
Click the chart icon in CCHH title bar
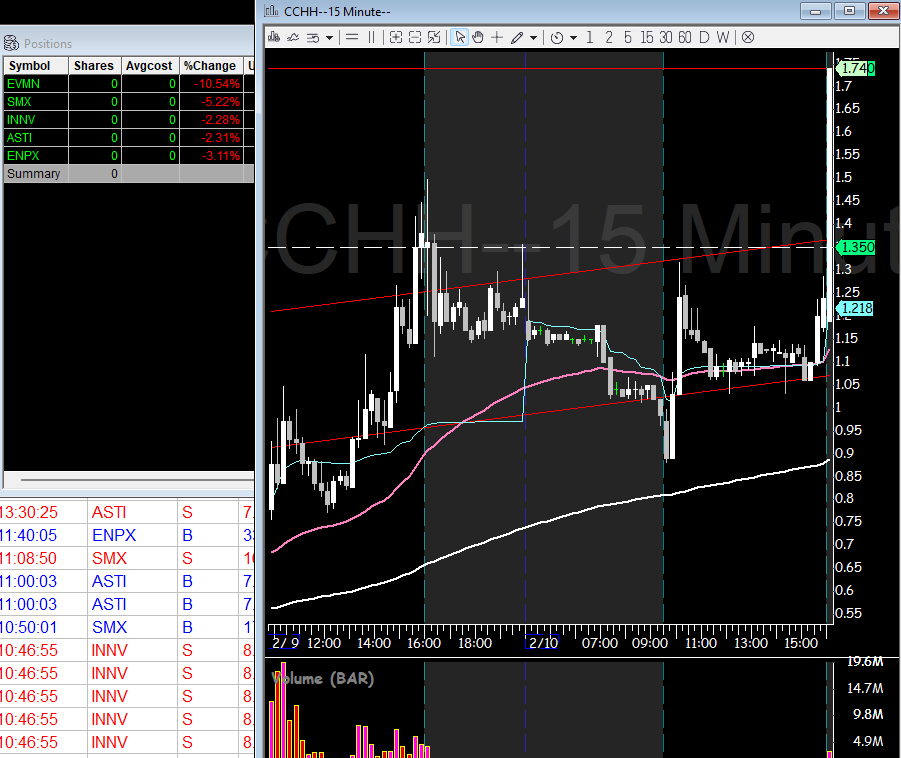tap(272, 11)
